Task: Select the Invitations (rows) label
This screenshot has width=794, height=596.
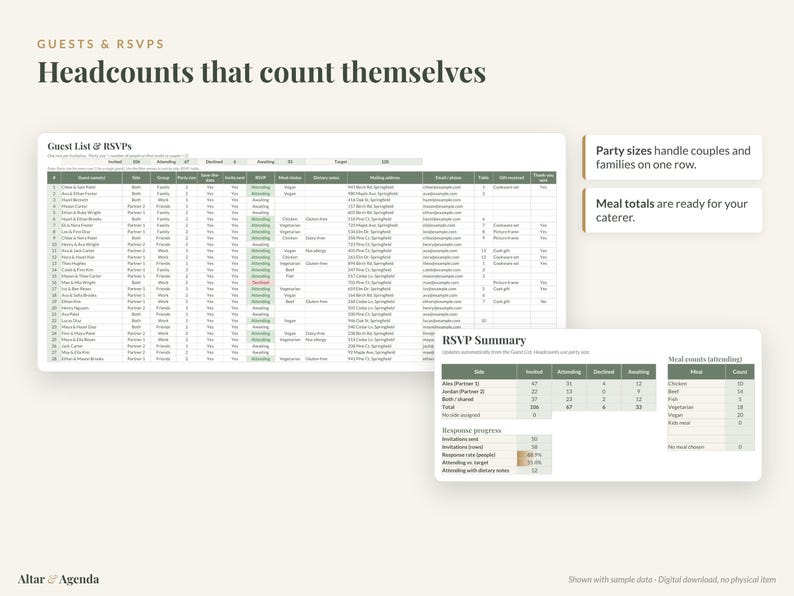Action: tap(462, 447)
